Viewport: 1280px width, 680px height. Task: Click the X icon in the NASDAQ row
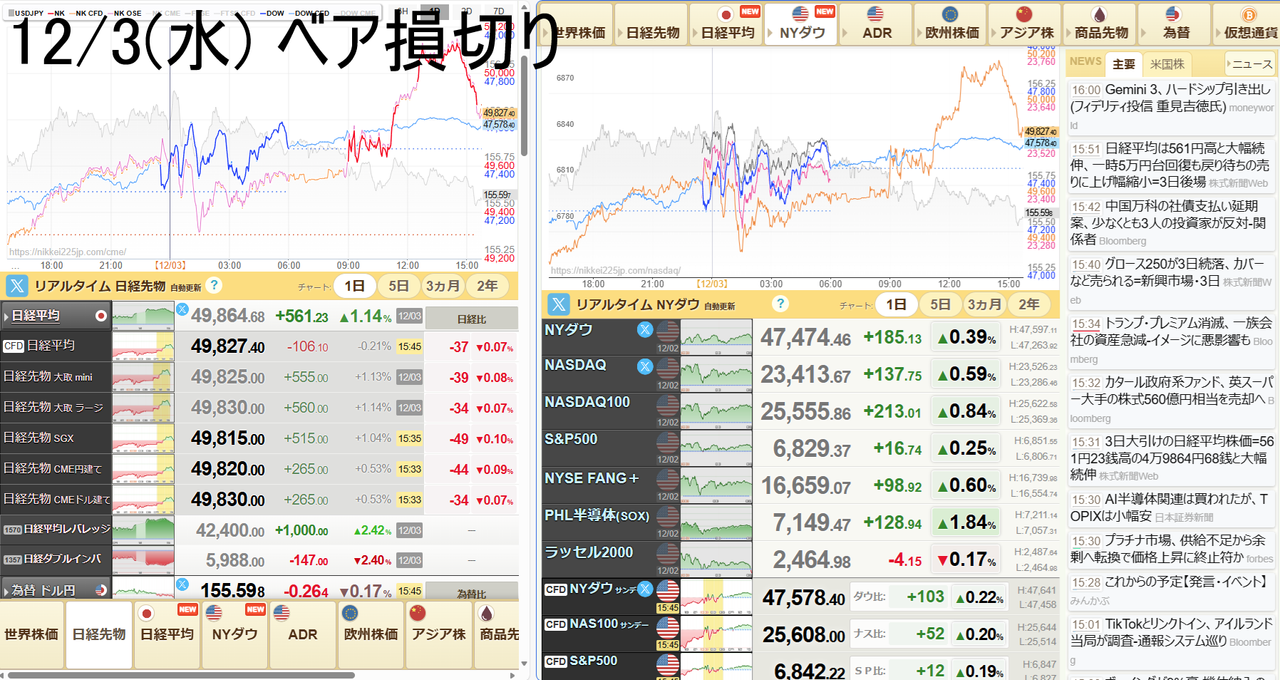(x=645, y=366)
